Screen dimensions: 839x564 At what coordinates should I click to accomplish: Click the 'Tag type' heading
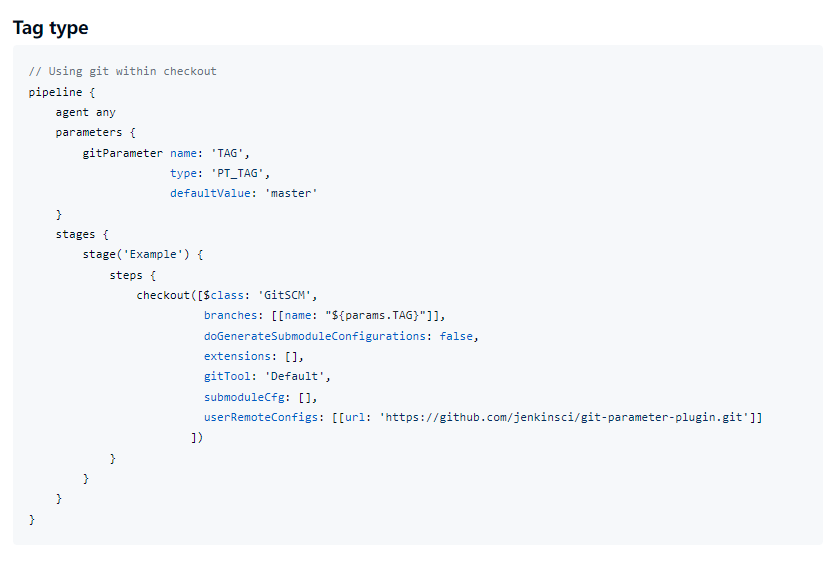(50, 28)
